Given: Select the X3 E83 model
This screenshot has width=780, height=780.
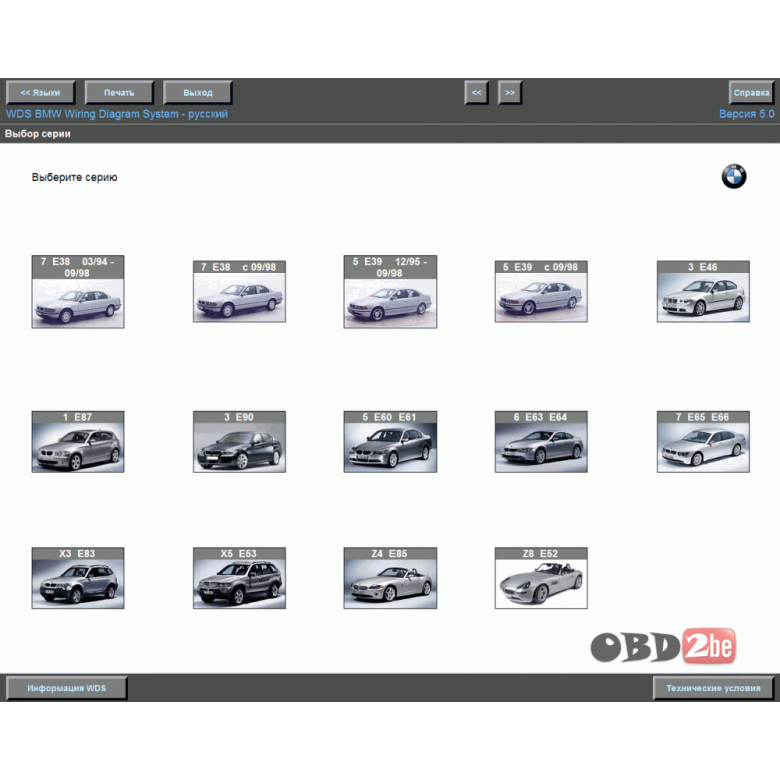Looking at the screenshot, I should (78, 578).
